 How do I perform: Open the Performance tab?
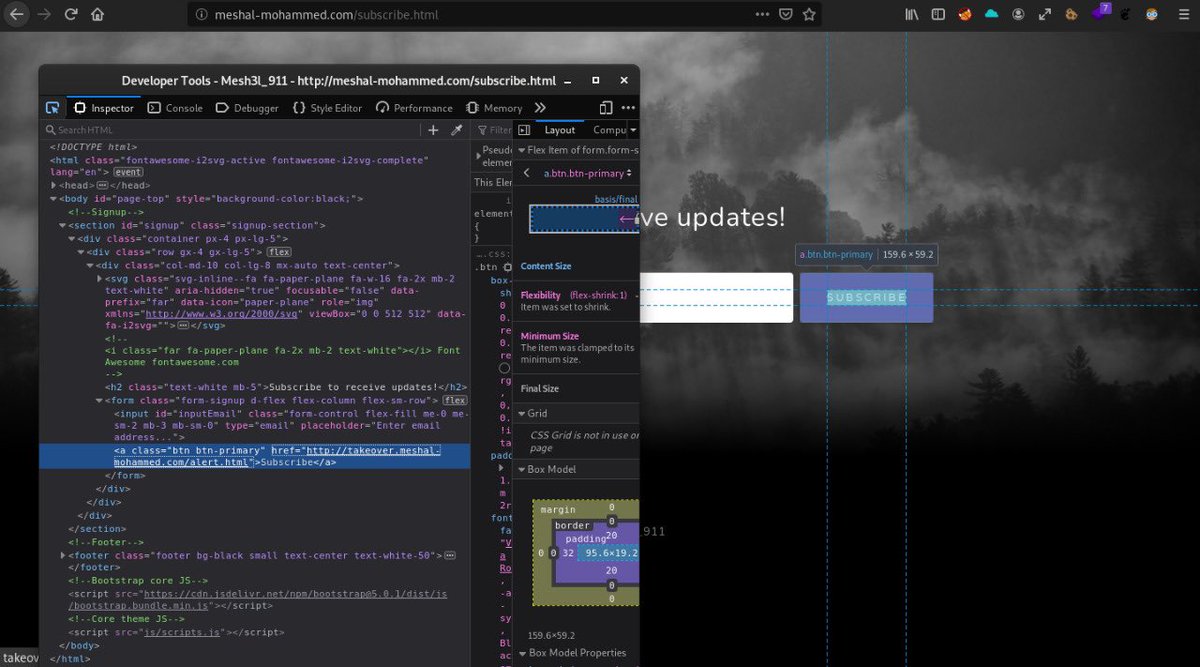[x=414, y=108]
